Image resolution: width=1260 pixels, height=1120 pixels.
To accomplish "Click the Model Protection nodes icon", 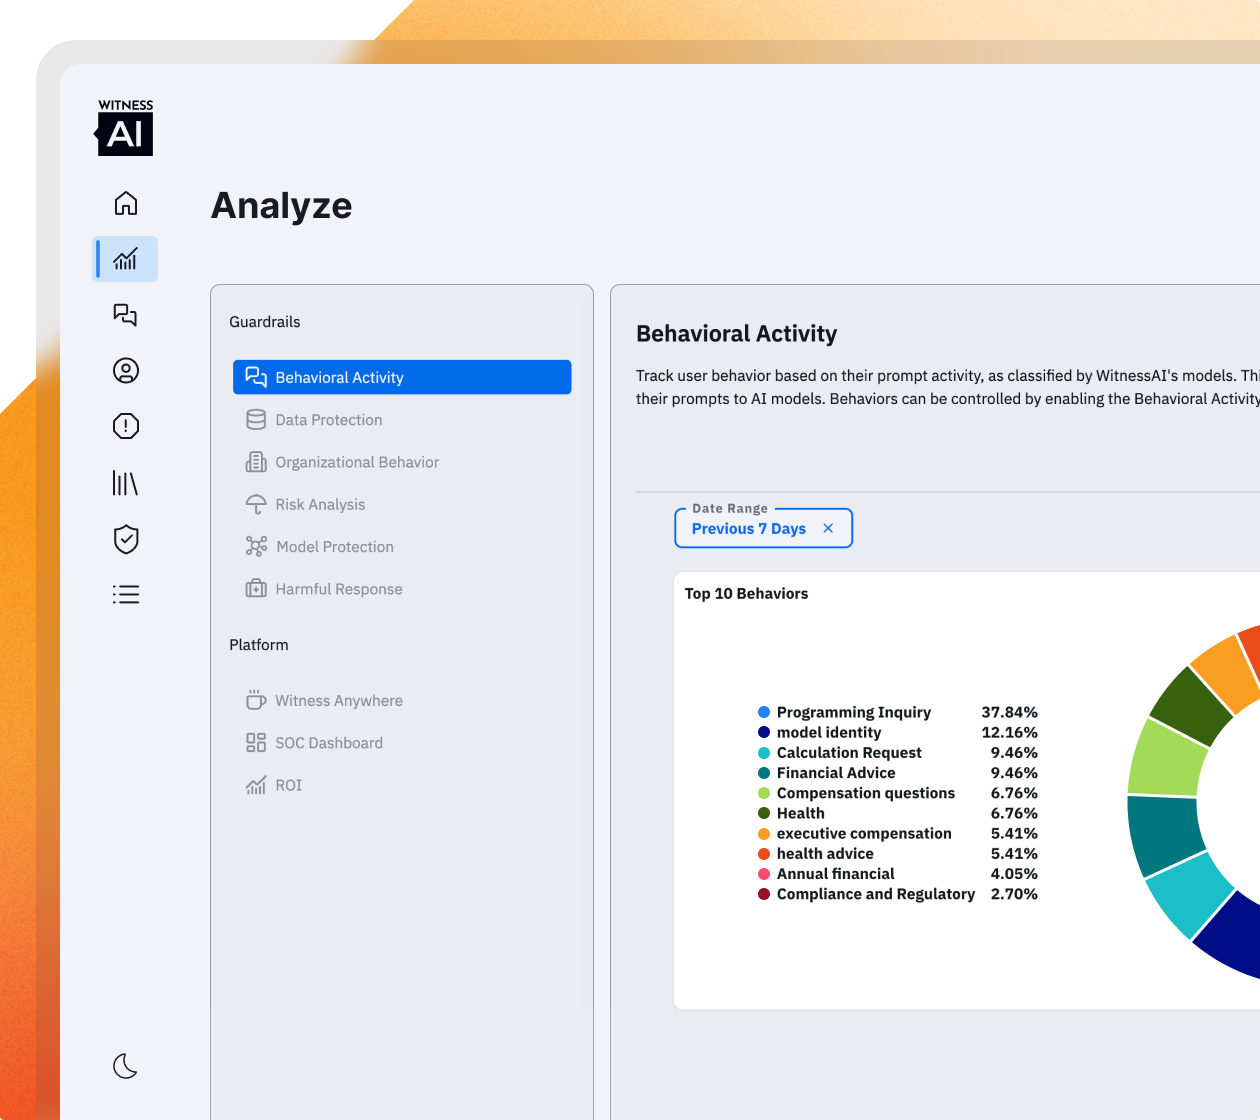I will [256, 546].
